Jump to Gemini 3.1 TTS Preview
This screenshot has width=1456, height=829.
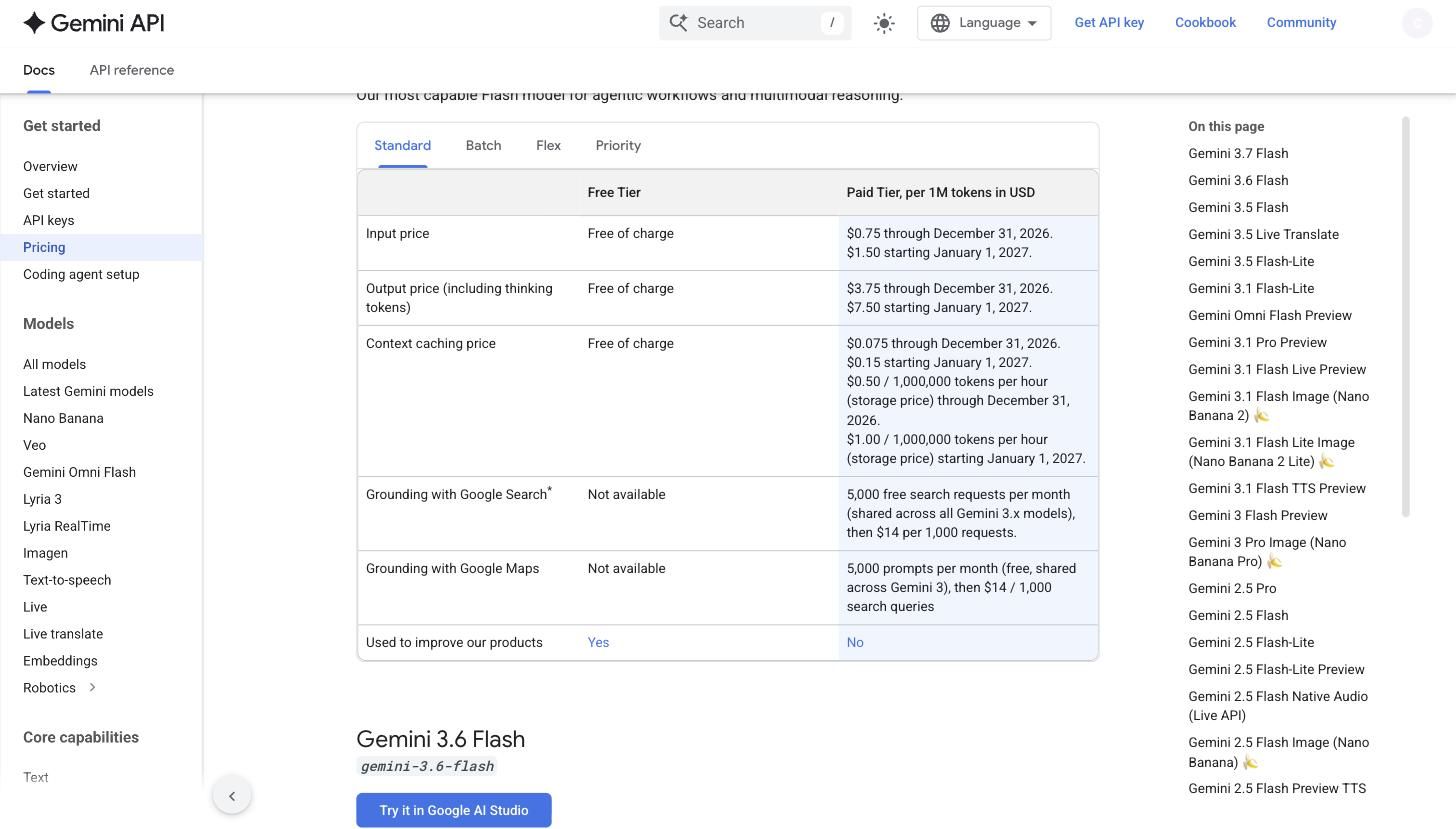[1277, 488]
